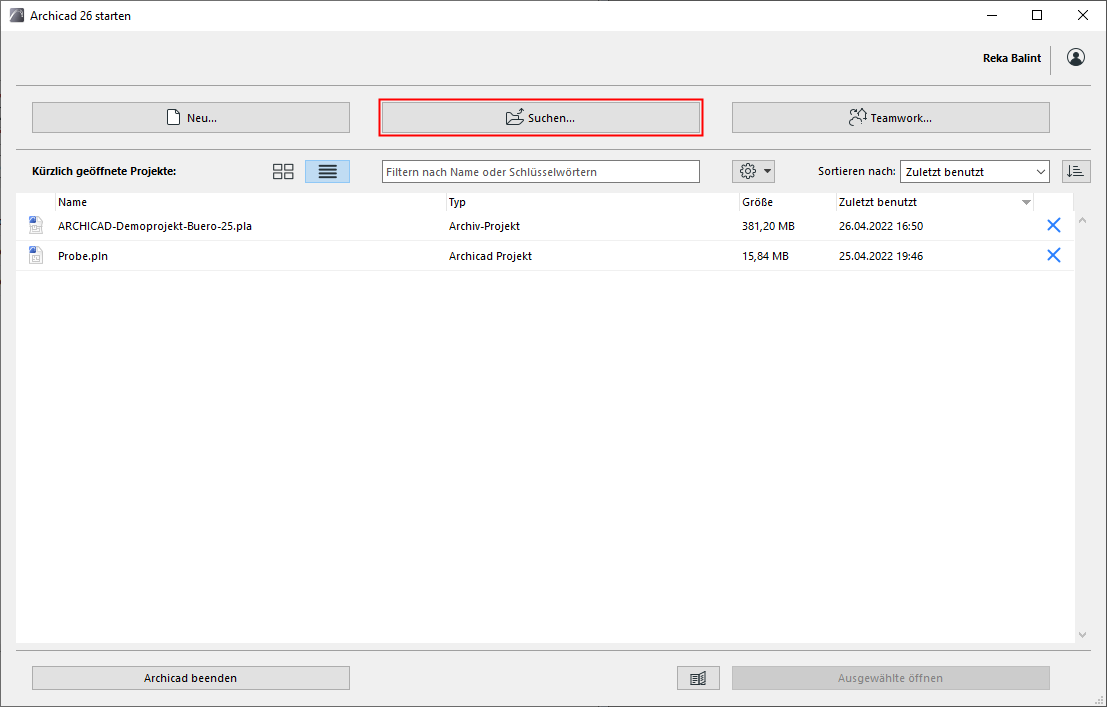Focus the filter by name or keywords field

coord(541,172)
